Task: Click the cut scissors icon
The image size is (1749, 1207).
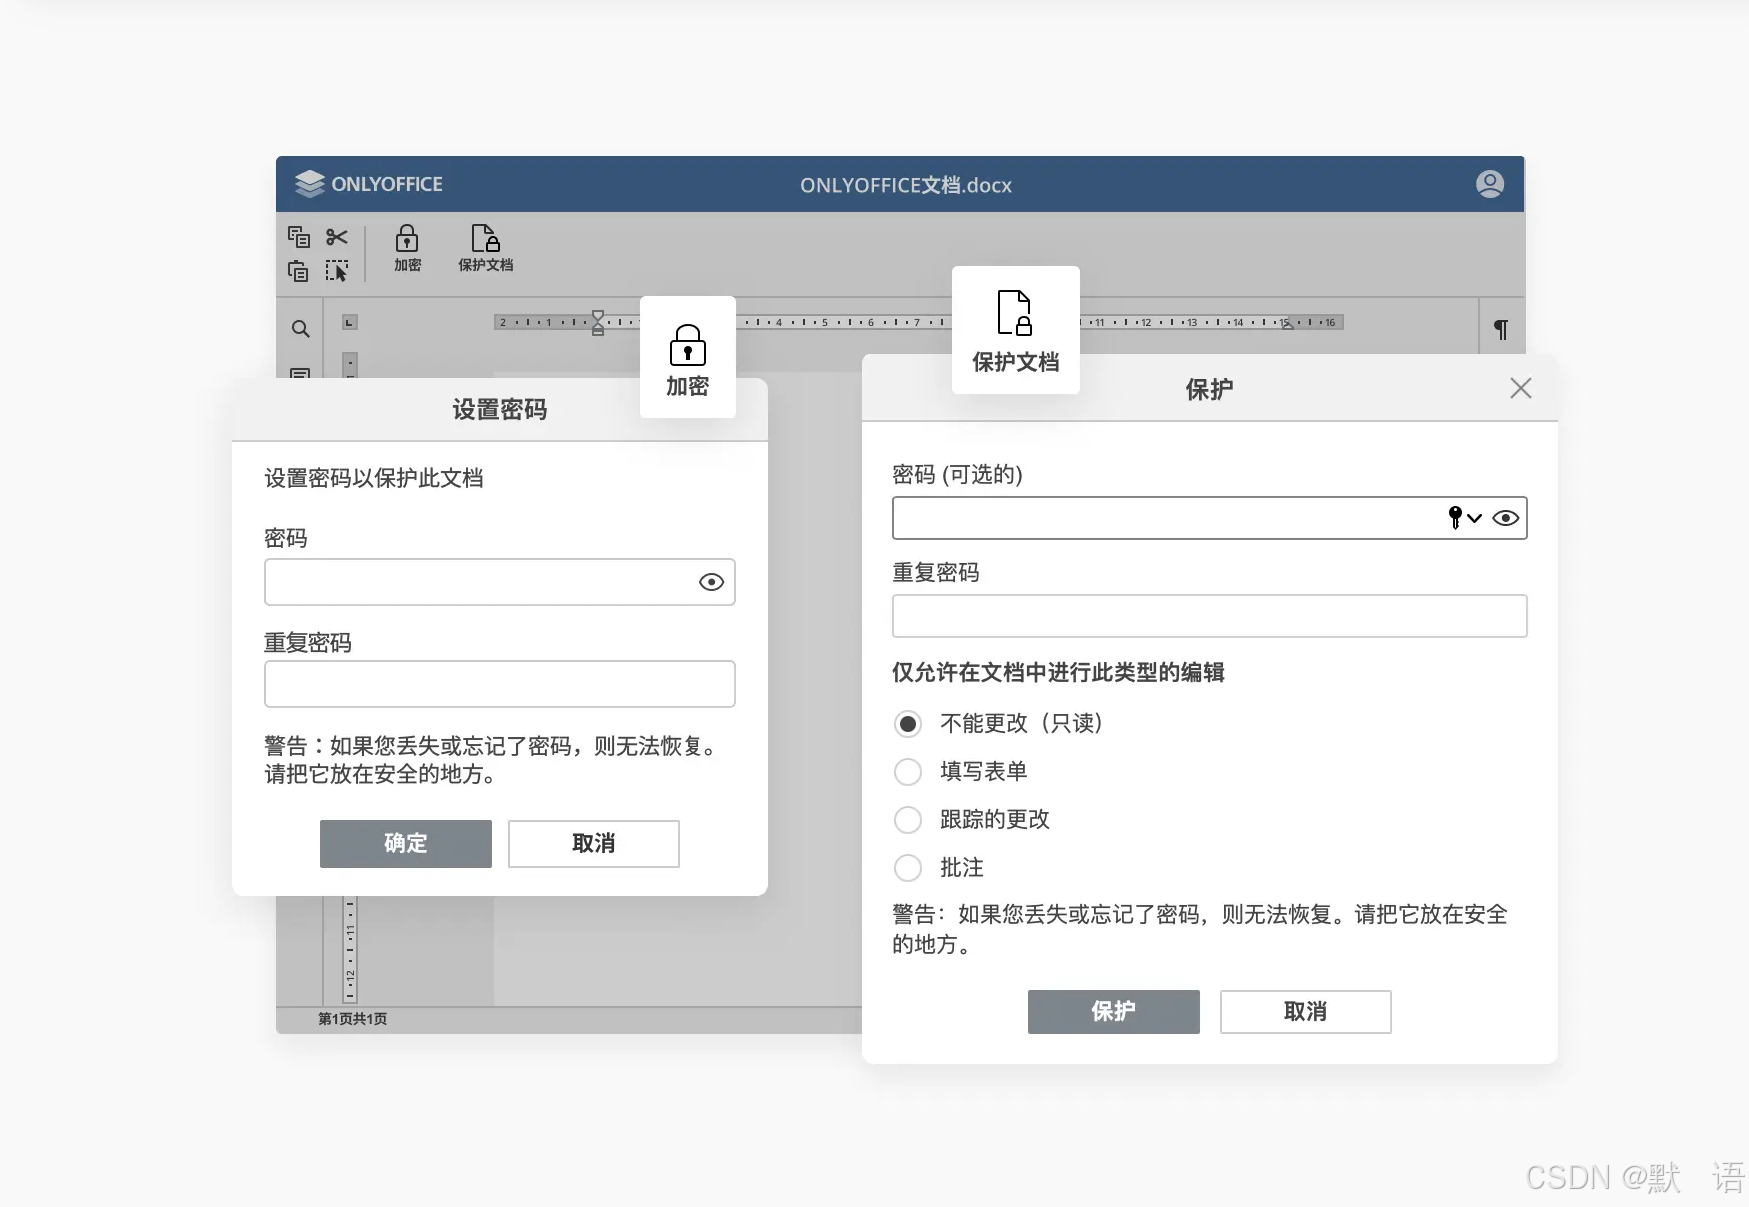Action: click(337, 237)
